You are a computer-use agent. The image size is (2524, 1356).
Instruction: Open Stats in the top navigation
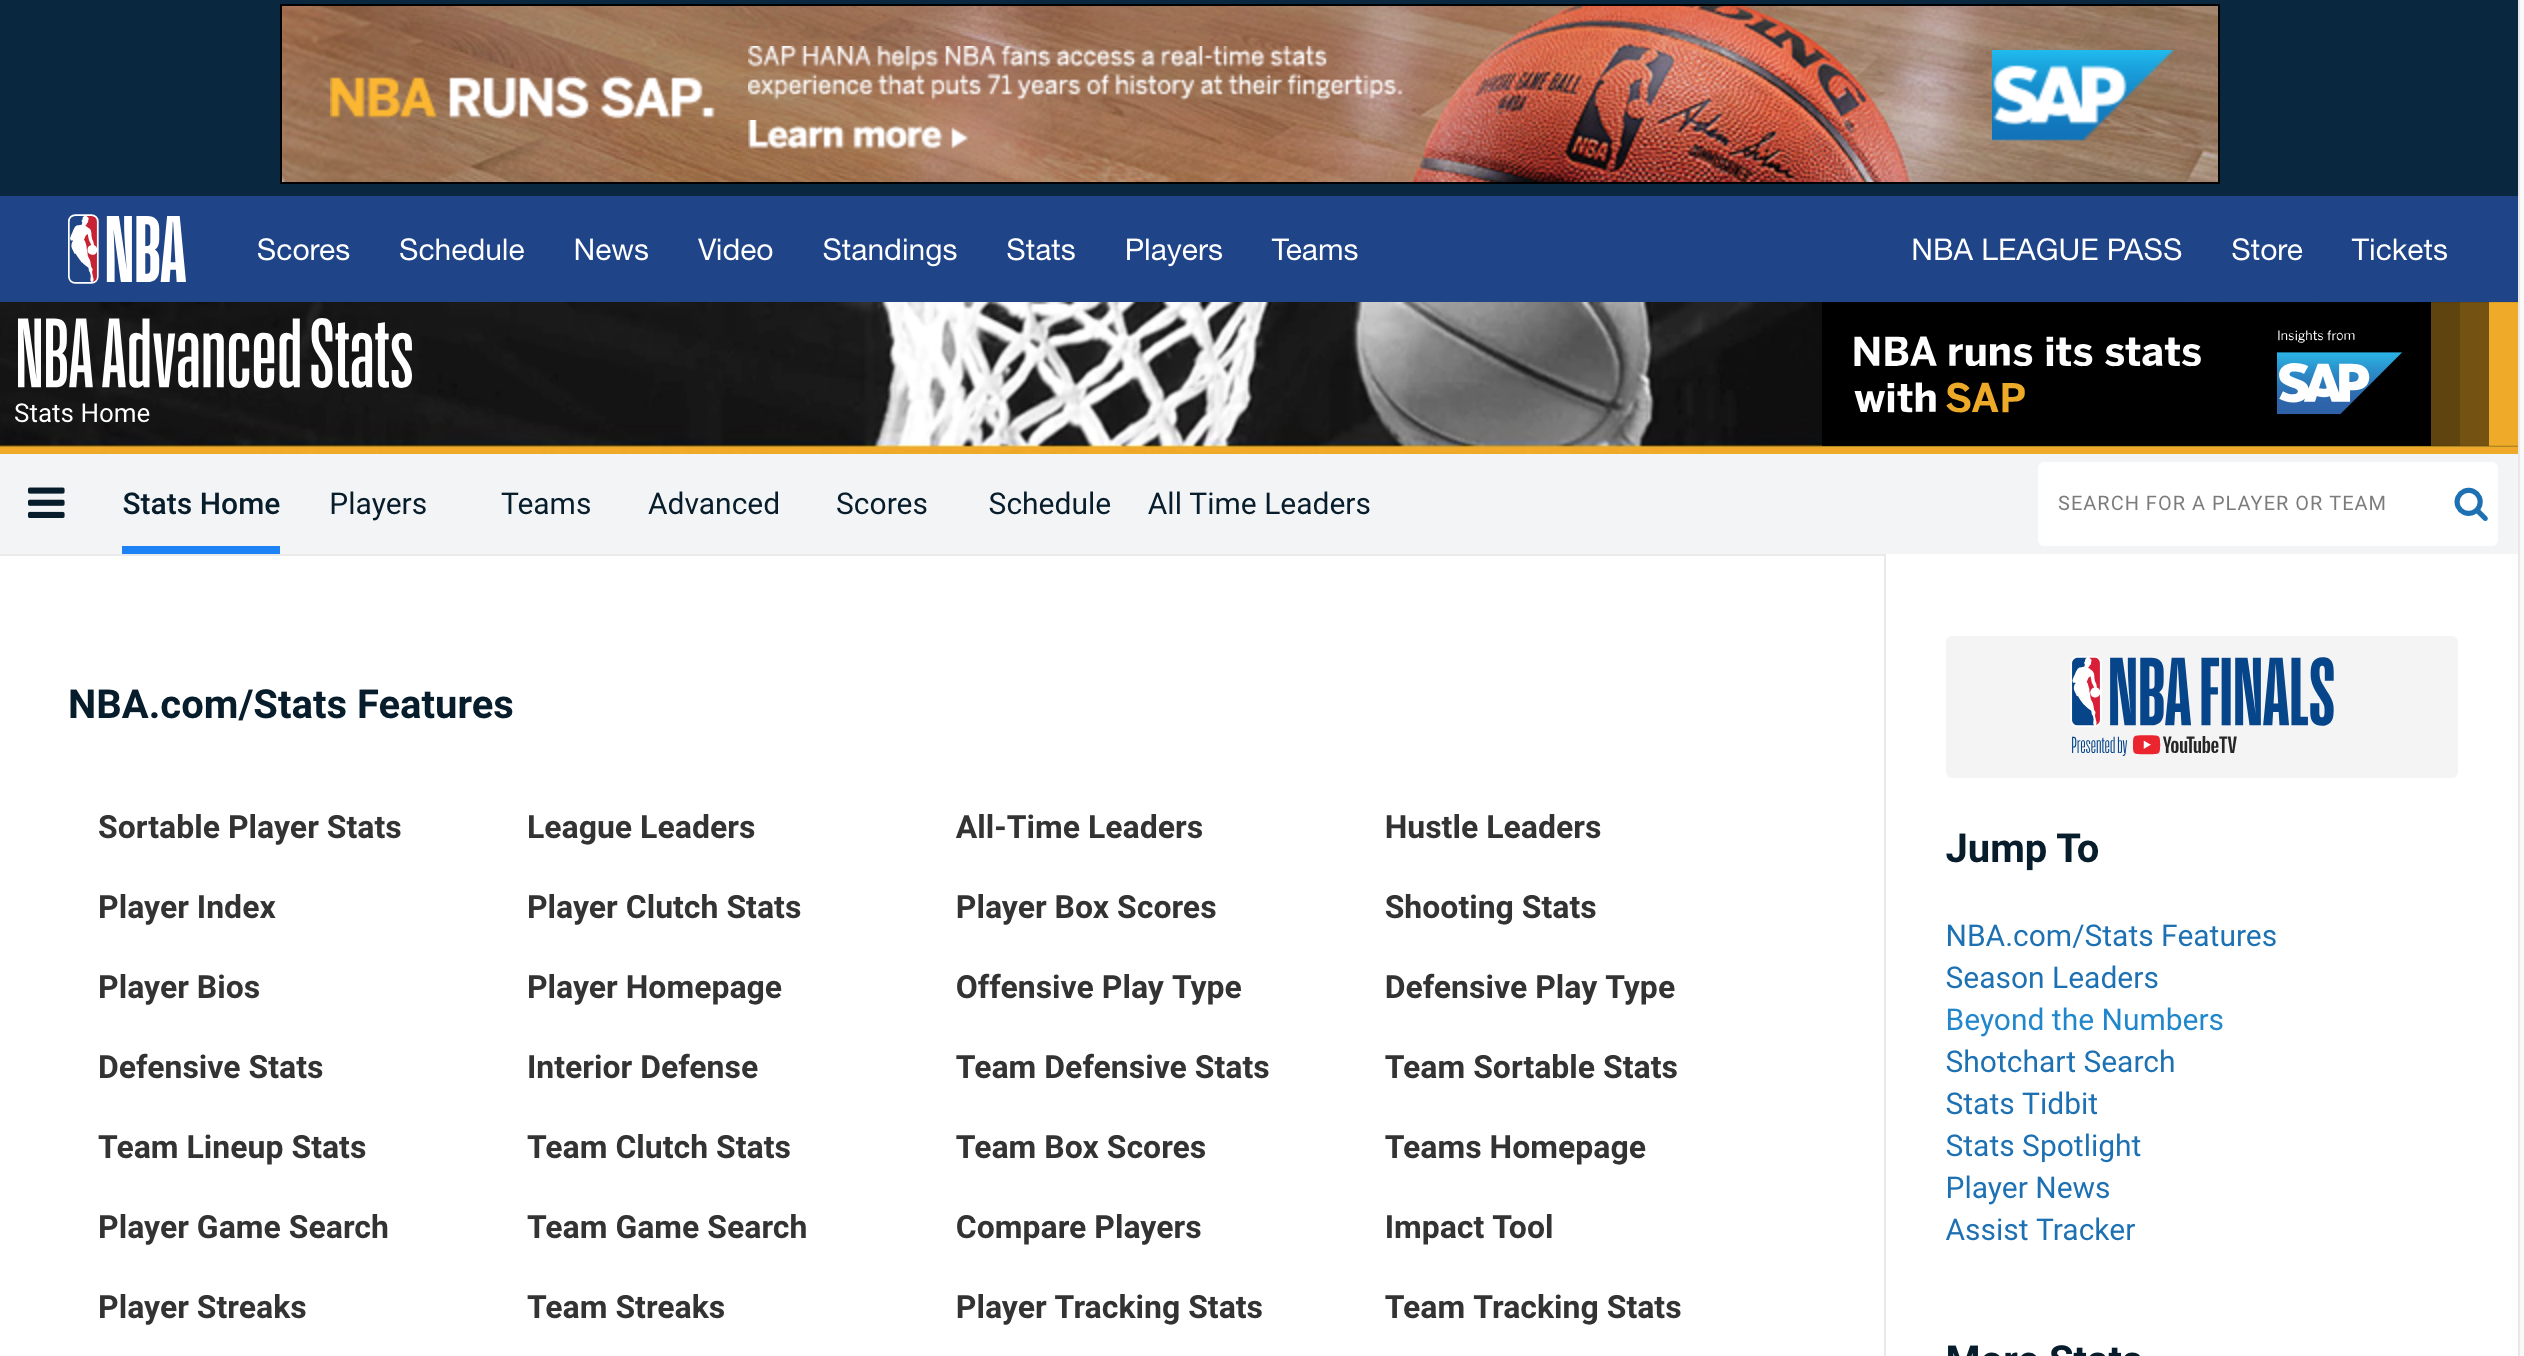[1040, 250]
